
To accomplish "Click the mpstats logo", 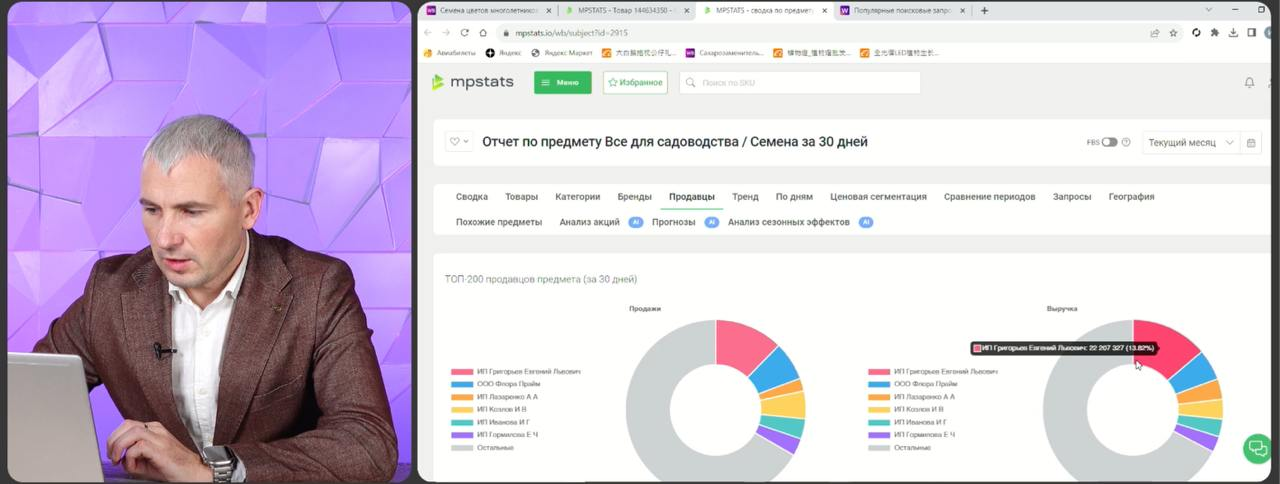I will tap(472, 82).
